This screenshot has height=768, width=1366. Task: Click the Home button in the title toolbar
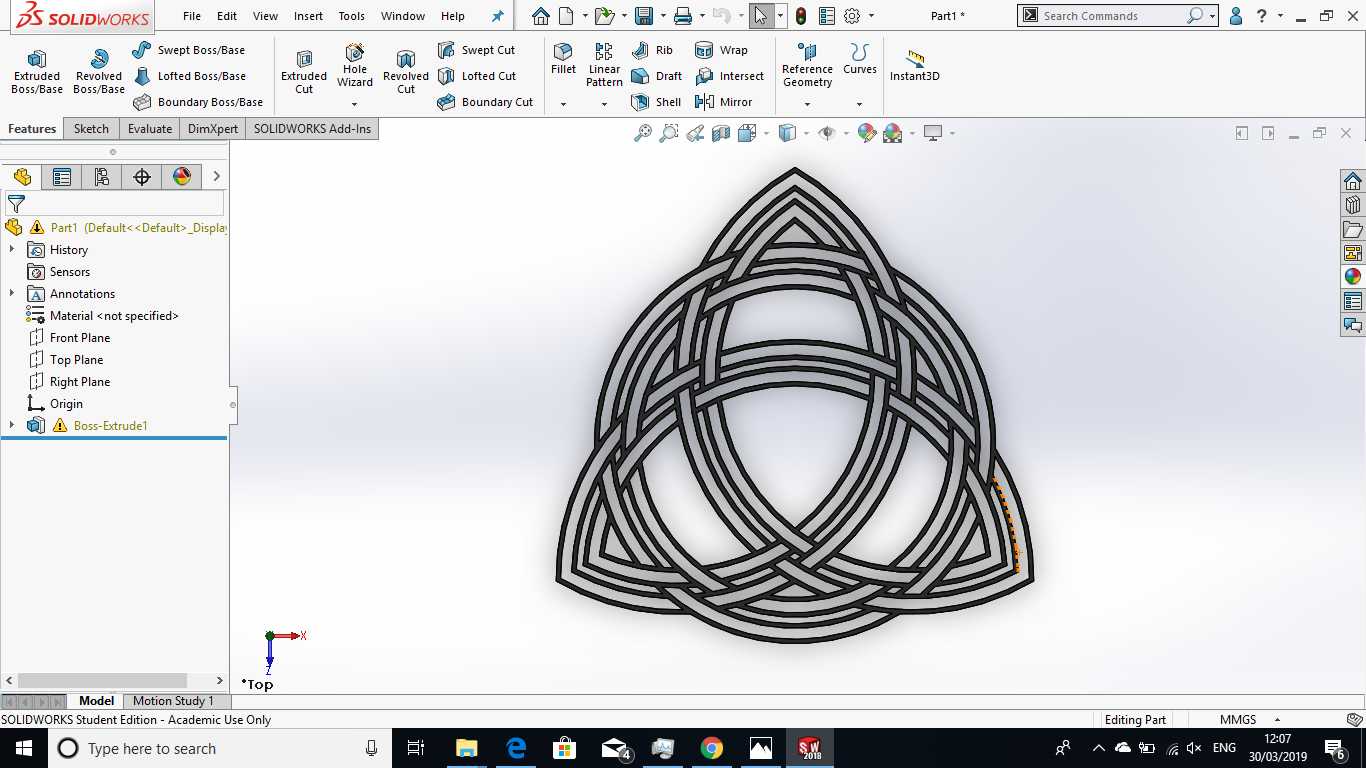[541, 16]
